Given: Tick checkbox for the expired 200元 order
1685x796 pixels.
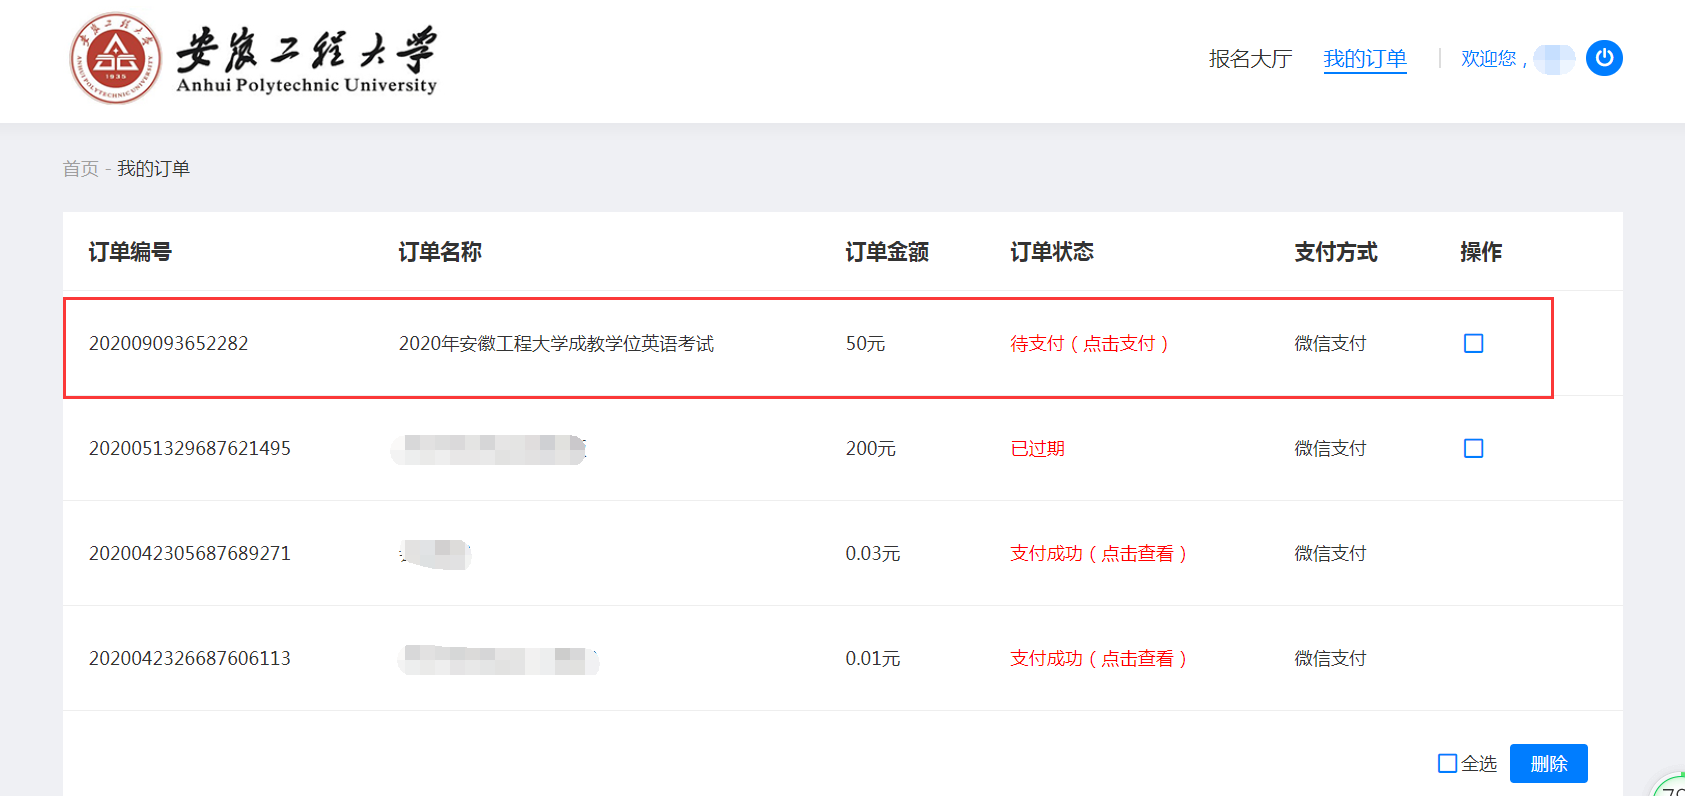Looking at the screenshot, I should (x=1473, y=448).
